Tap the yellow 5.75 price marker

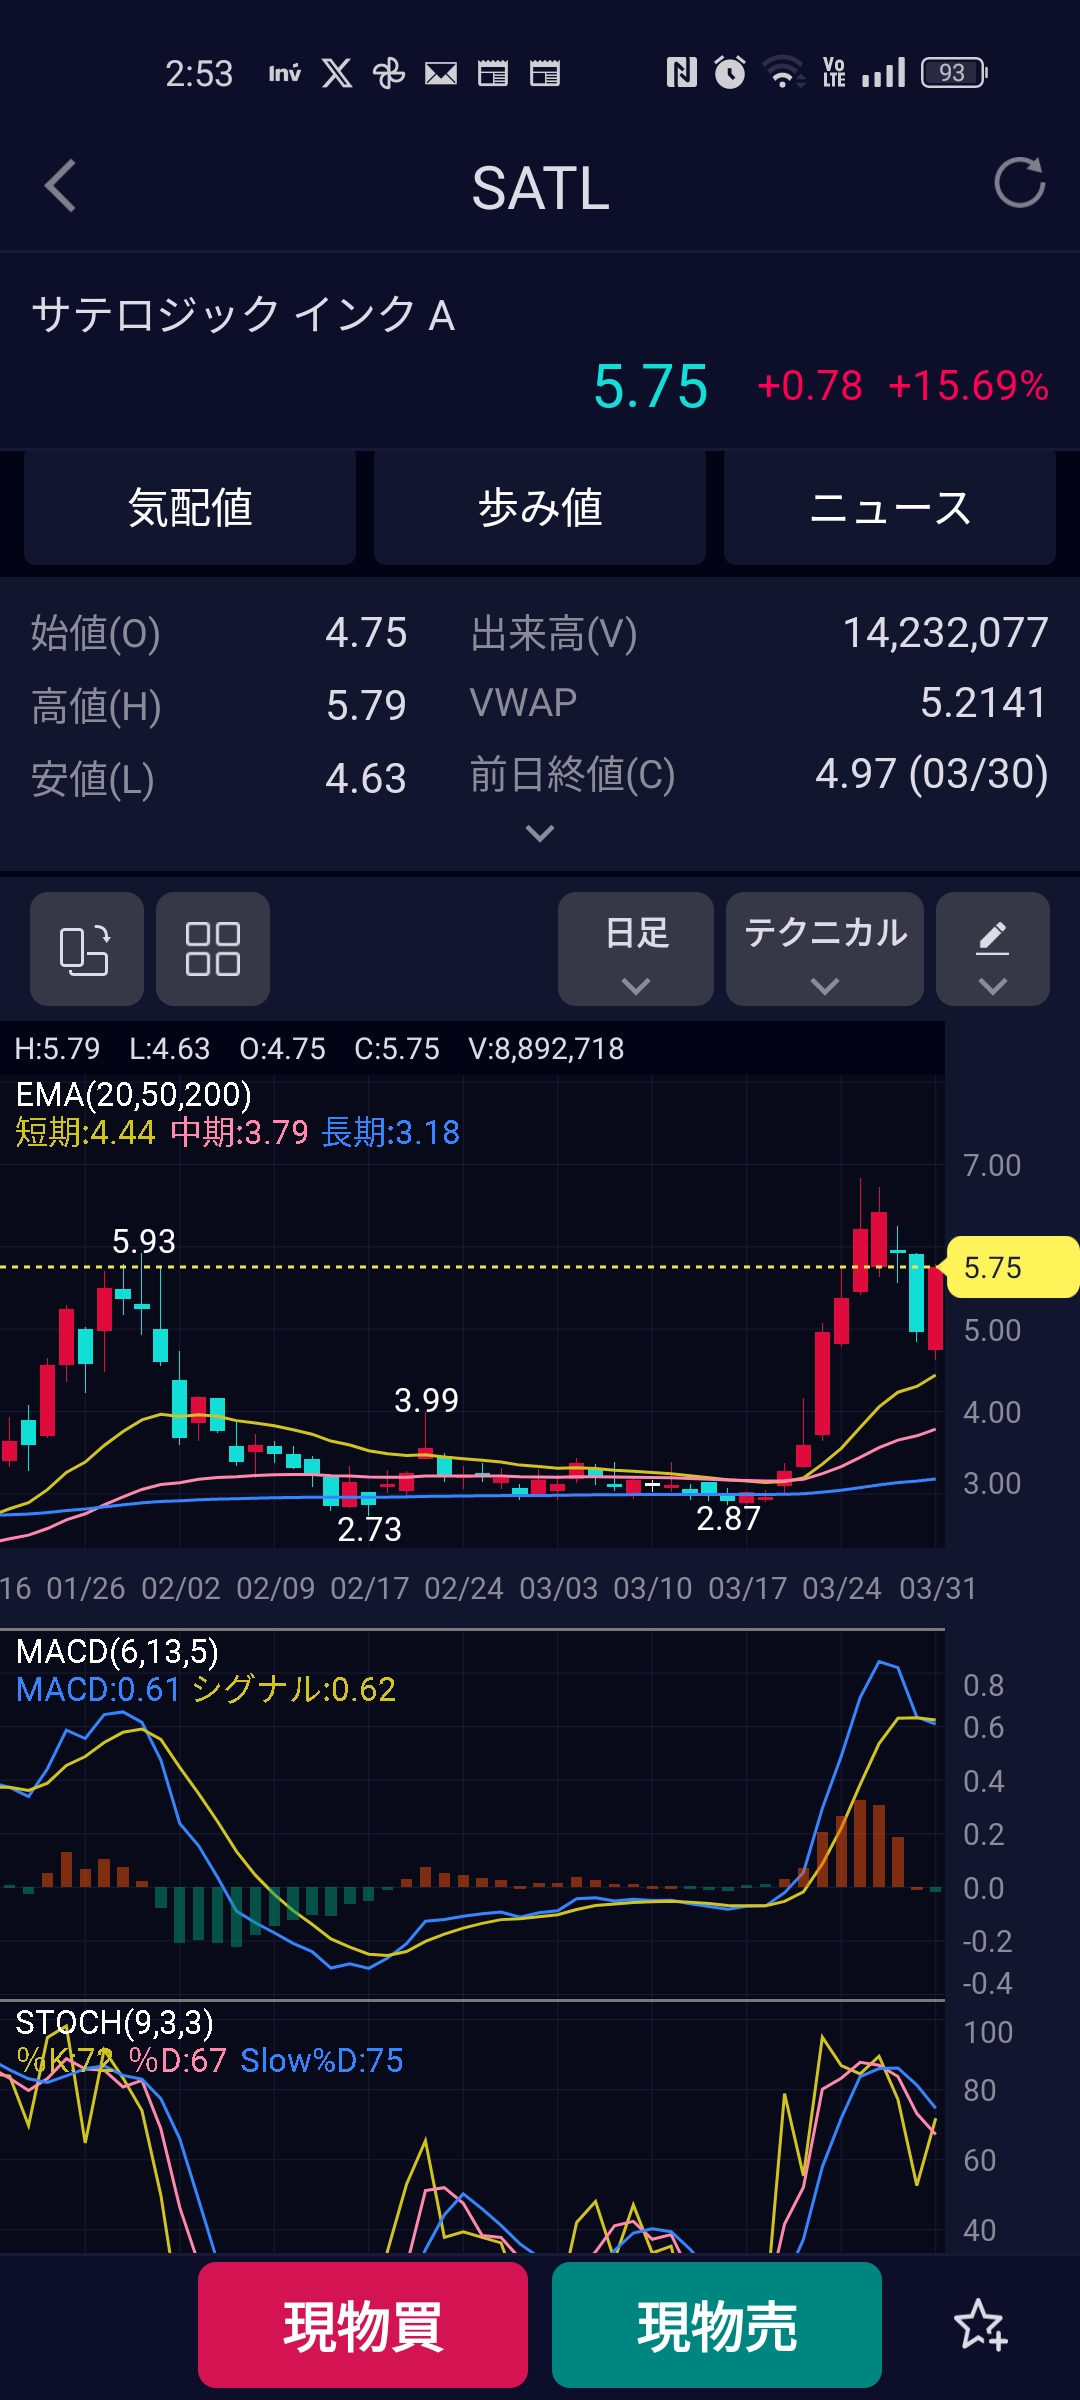click(1010, 1267)
